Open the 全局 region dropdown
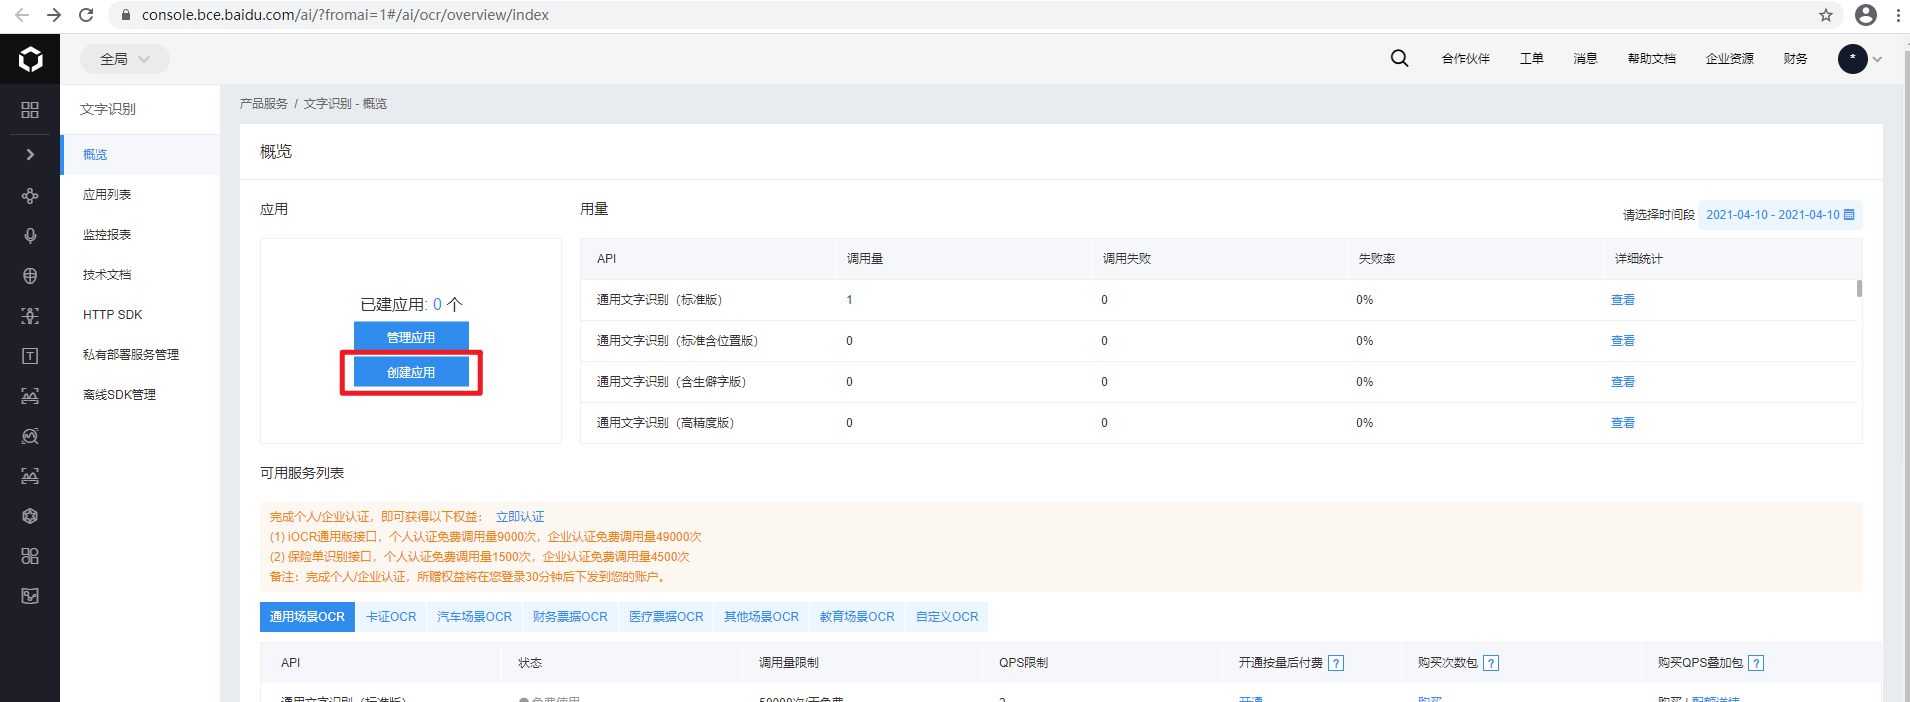This screenshot has width=1910, height=702. tap(125, 59)
